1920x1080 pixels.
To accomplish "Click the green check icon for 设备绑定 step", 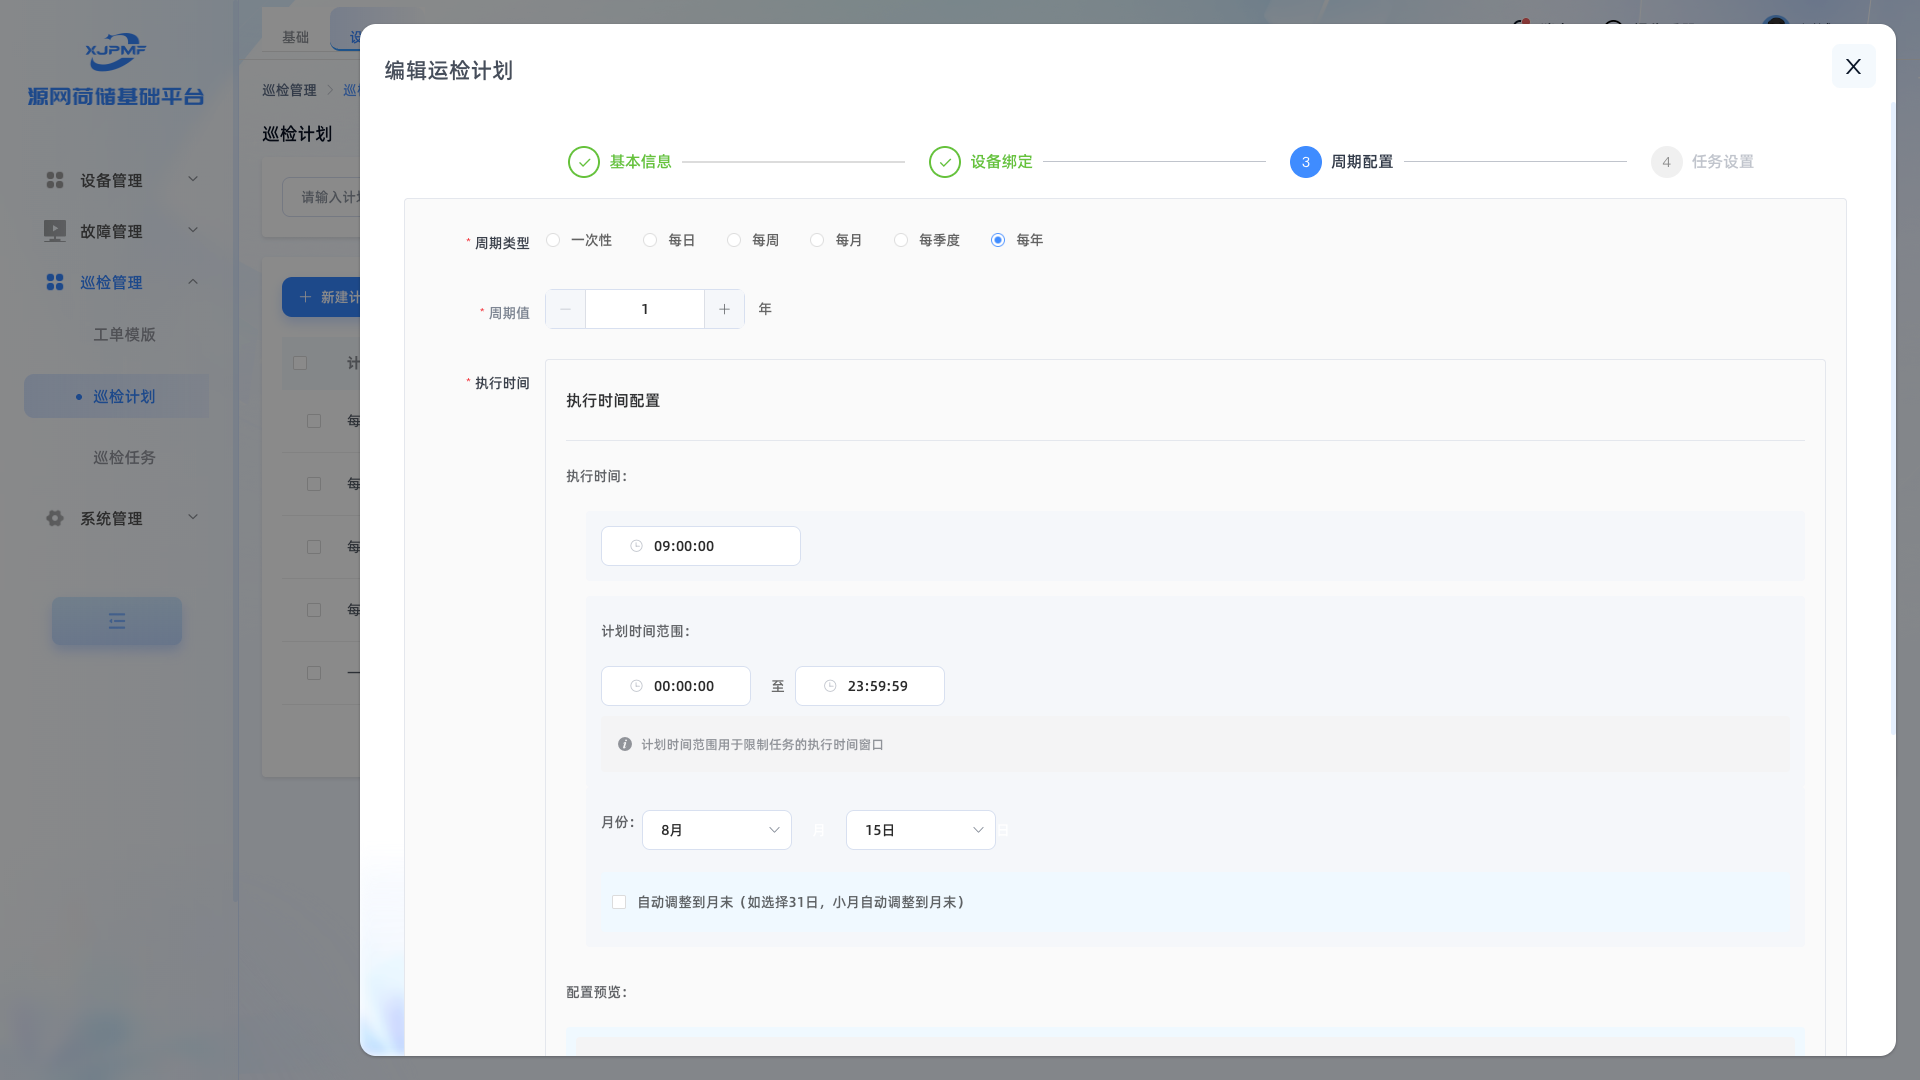I will (945, 162).
